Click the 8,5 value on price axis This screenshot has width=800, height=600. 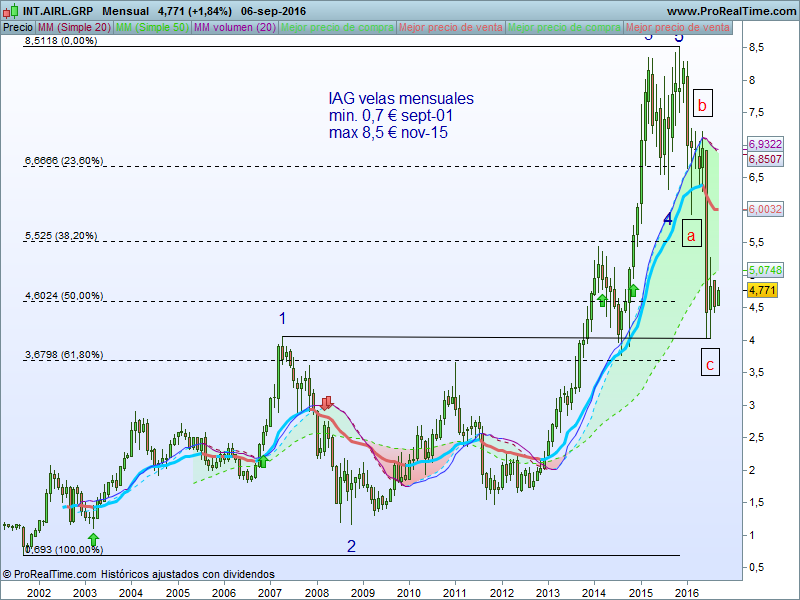(756, 47)
